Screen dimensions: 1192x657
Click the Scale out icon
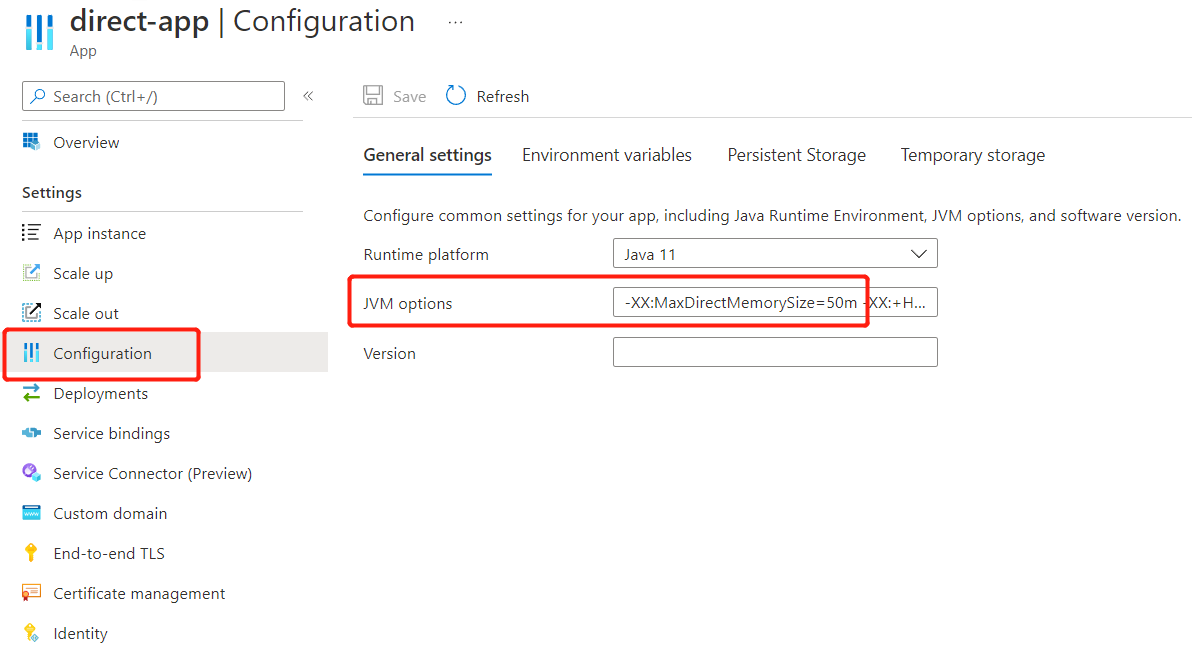pyautogui.click(x=31, y=313)
